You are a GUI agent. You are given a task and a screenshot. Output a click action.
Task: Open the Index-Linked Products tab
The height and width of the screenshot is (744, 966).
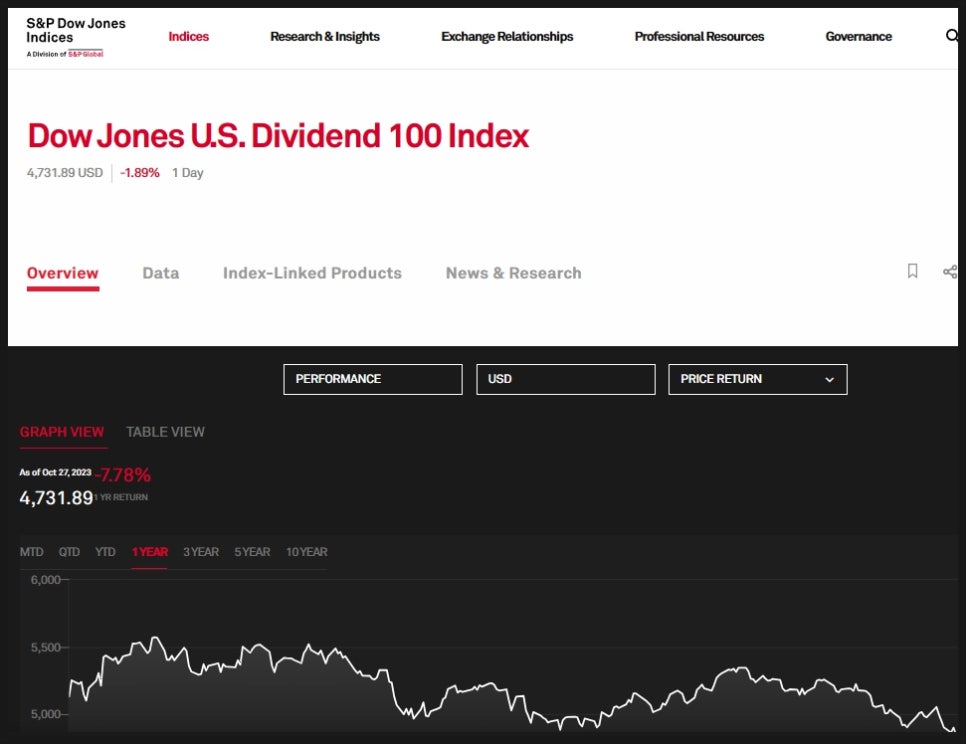(312, 273)
